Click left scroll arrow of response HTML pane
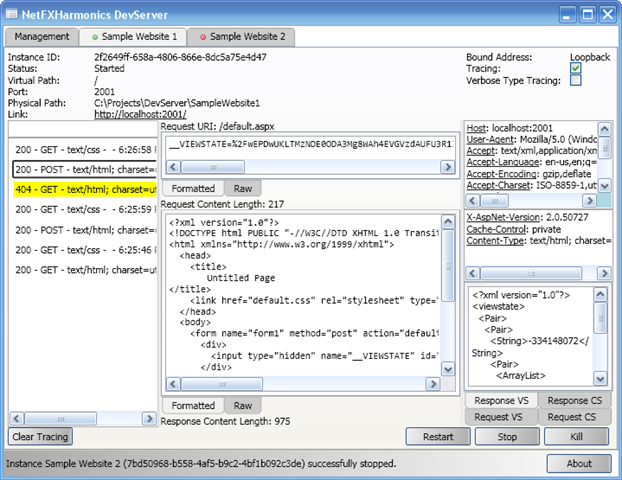This screenshot has width=622, height=480. click(x=173, y=384)
